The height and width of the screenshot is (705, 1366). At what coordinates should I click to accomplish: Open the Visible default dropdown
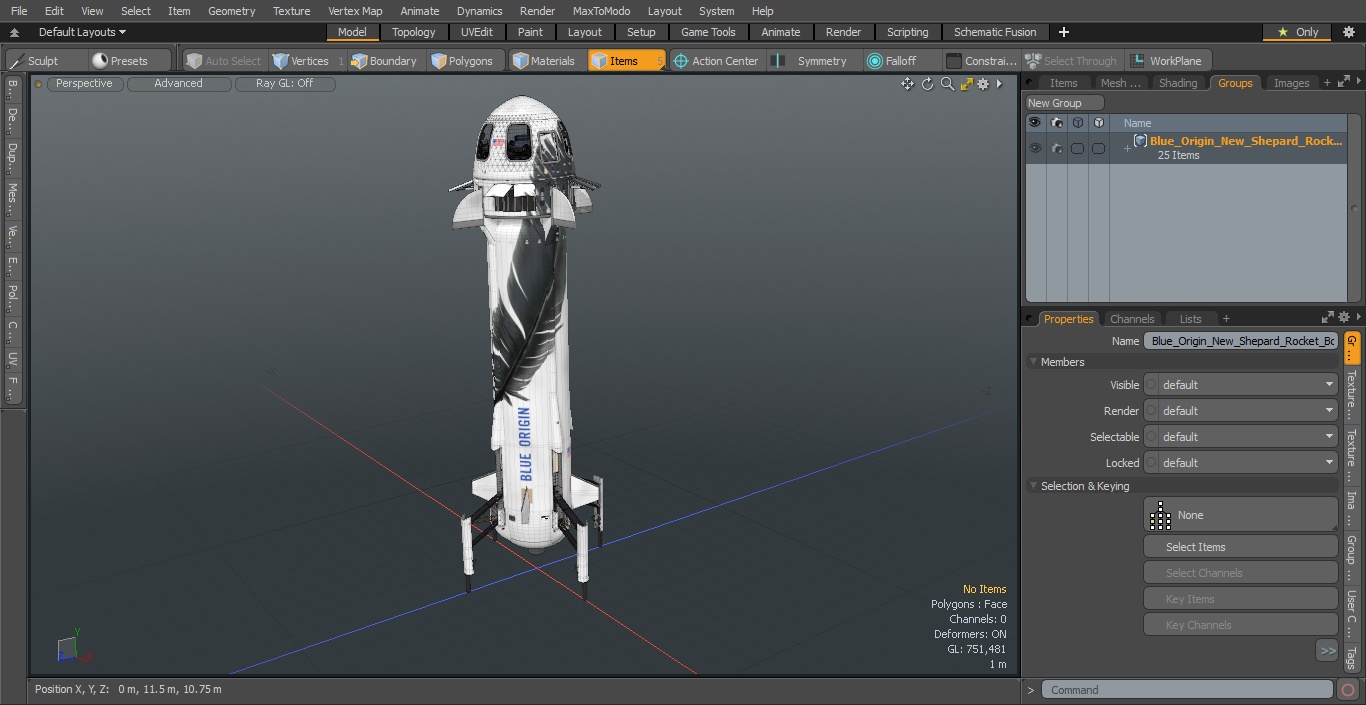[1241, 385]
